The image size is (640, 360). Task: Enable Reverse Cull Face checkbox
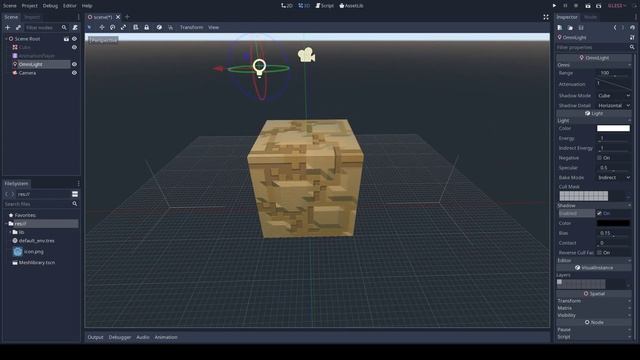[x=599, y=253]
